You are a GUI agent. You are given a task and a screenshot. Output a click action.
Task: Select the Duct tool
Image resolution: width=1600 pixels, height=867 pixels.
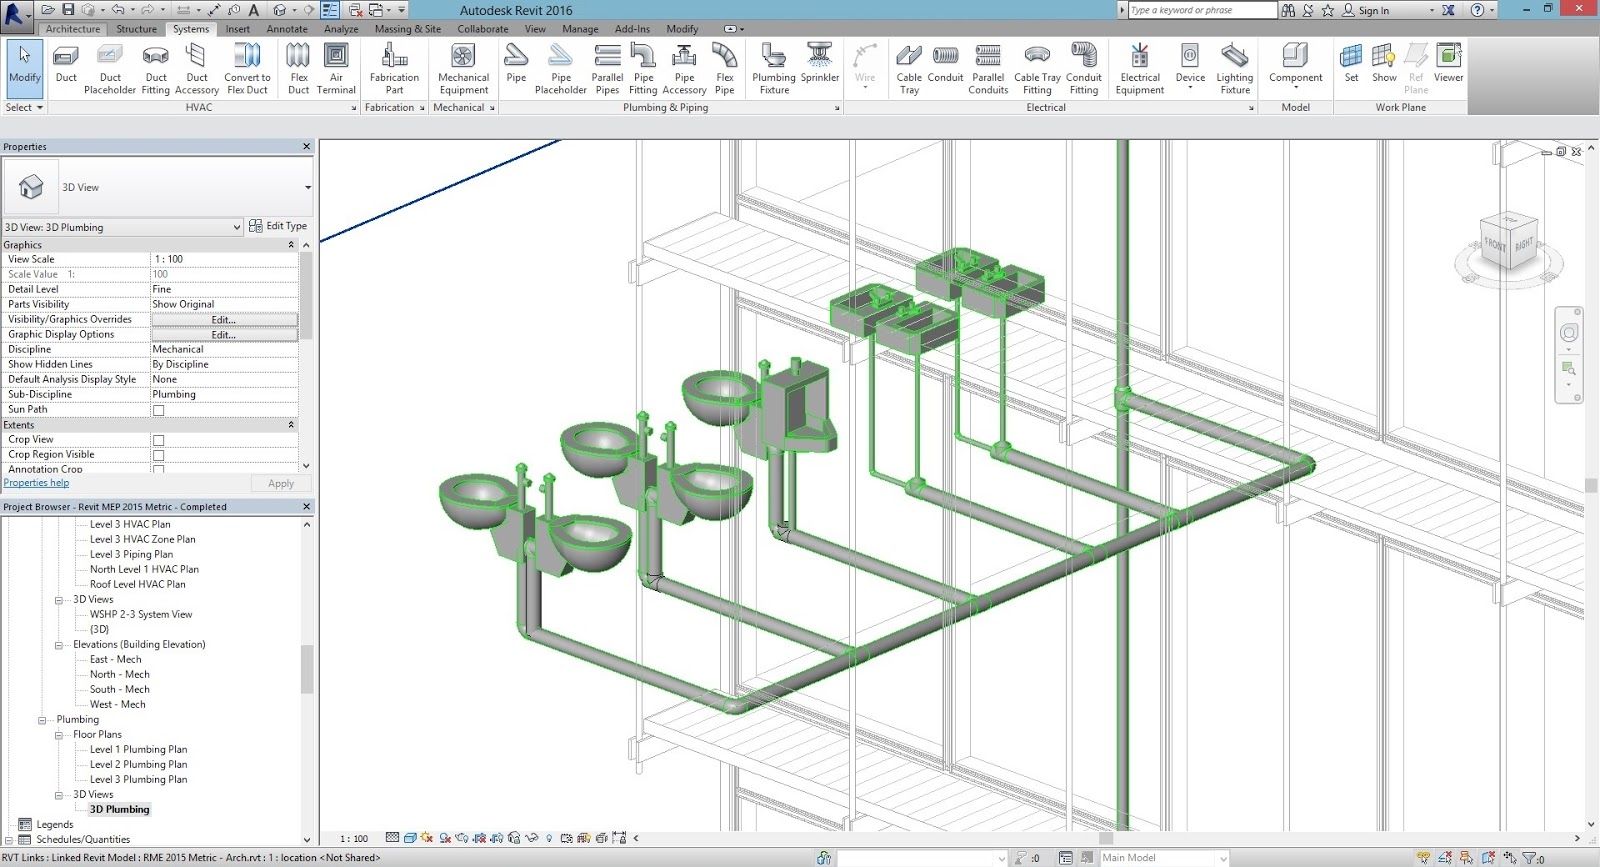pyautogui.click(x=66, y=68)
